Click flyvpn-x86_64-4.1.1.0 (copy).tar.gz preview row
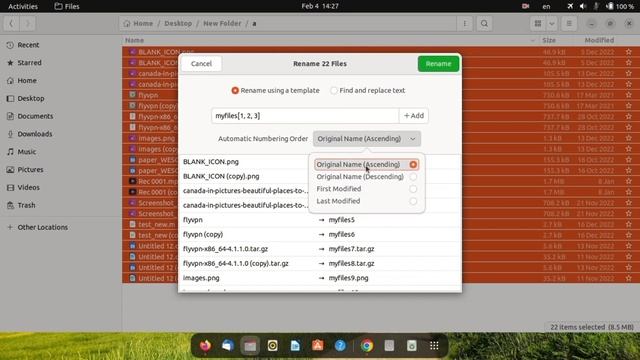This screenshot has height=360, width=640. [x=320, y=263]
